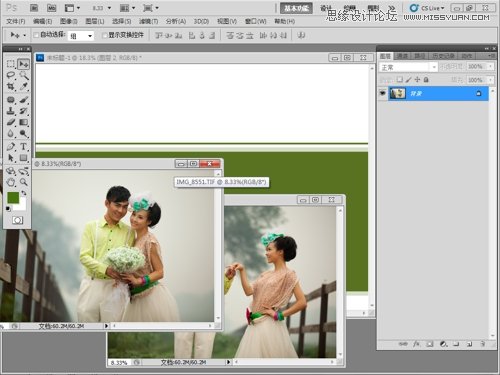
Task: Toggle lock all in Layers panel
Action: 426,80
